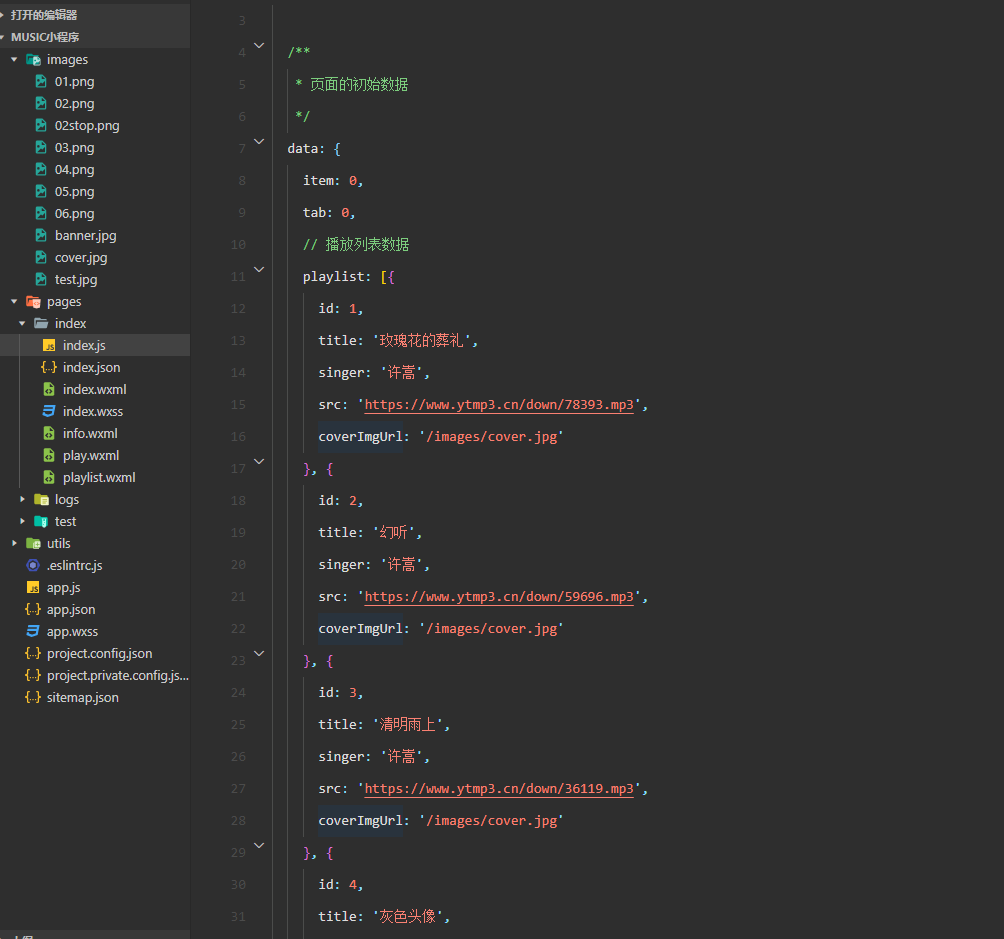This screenshot has height=939, width=1004.
Task: Fold the code block at line 23
Action: 259,653
